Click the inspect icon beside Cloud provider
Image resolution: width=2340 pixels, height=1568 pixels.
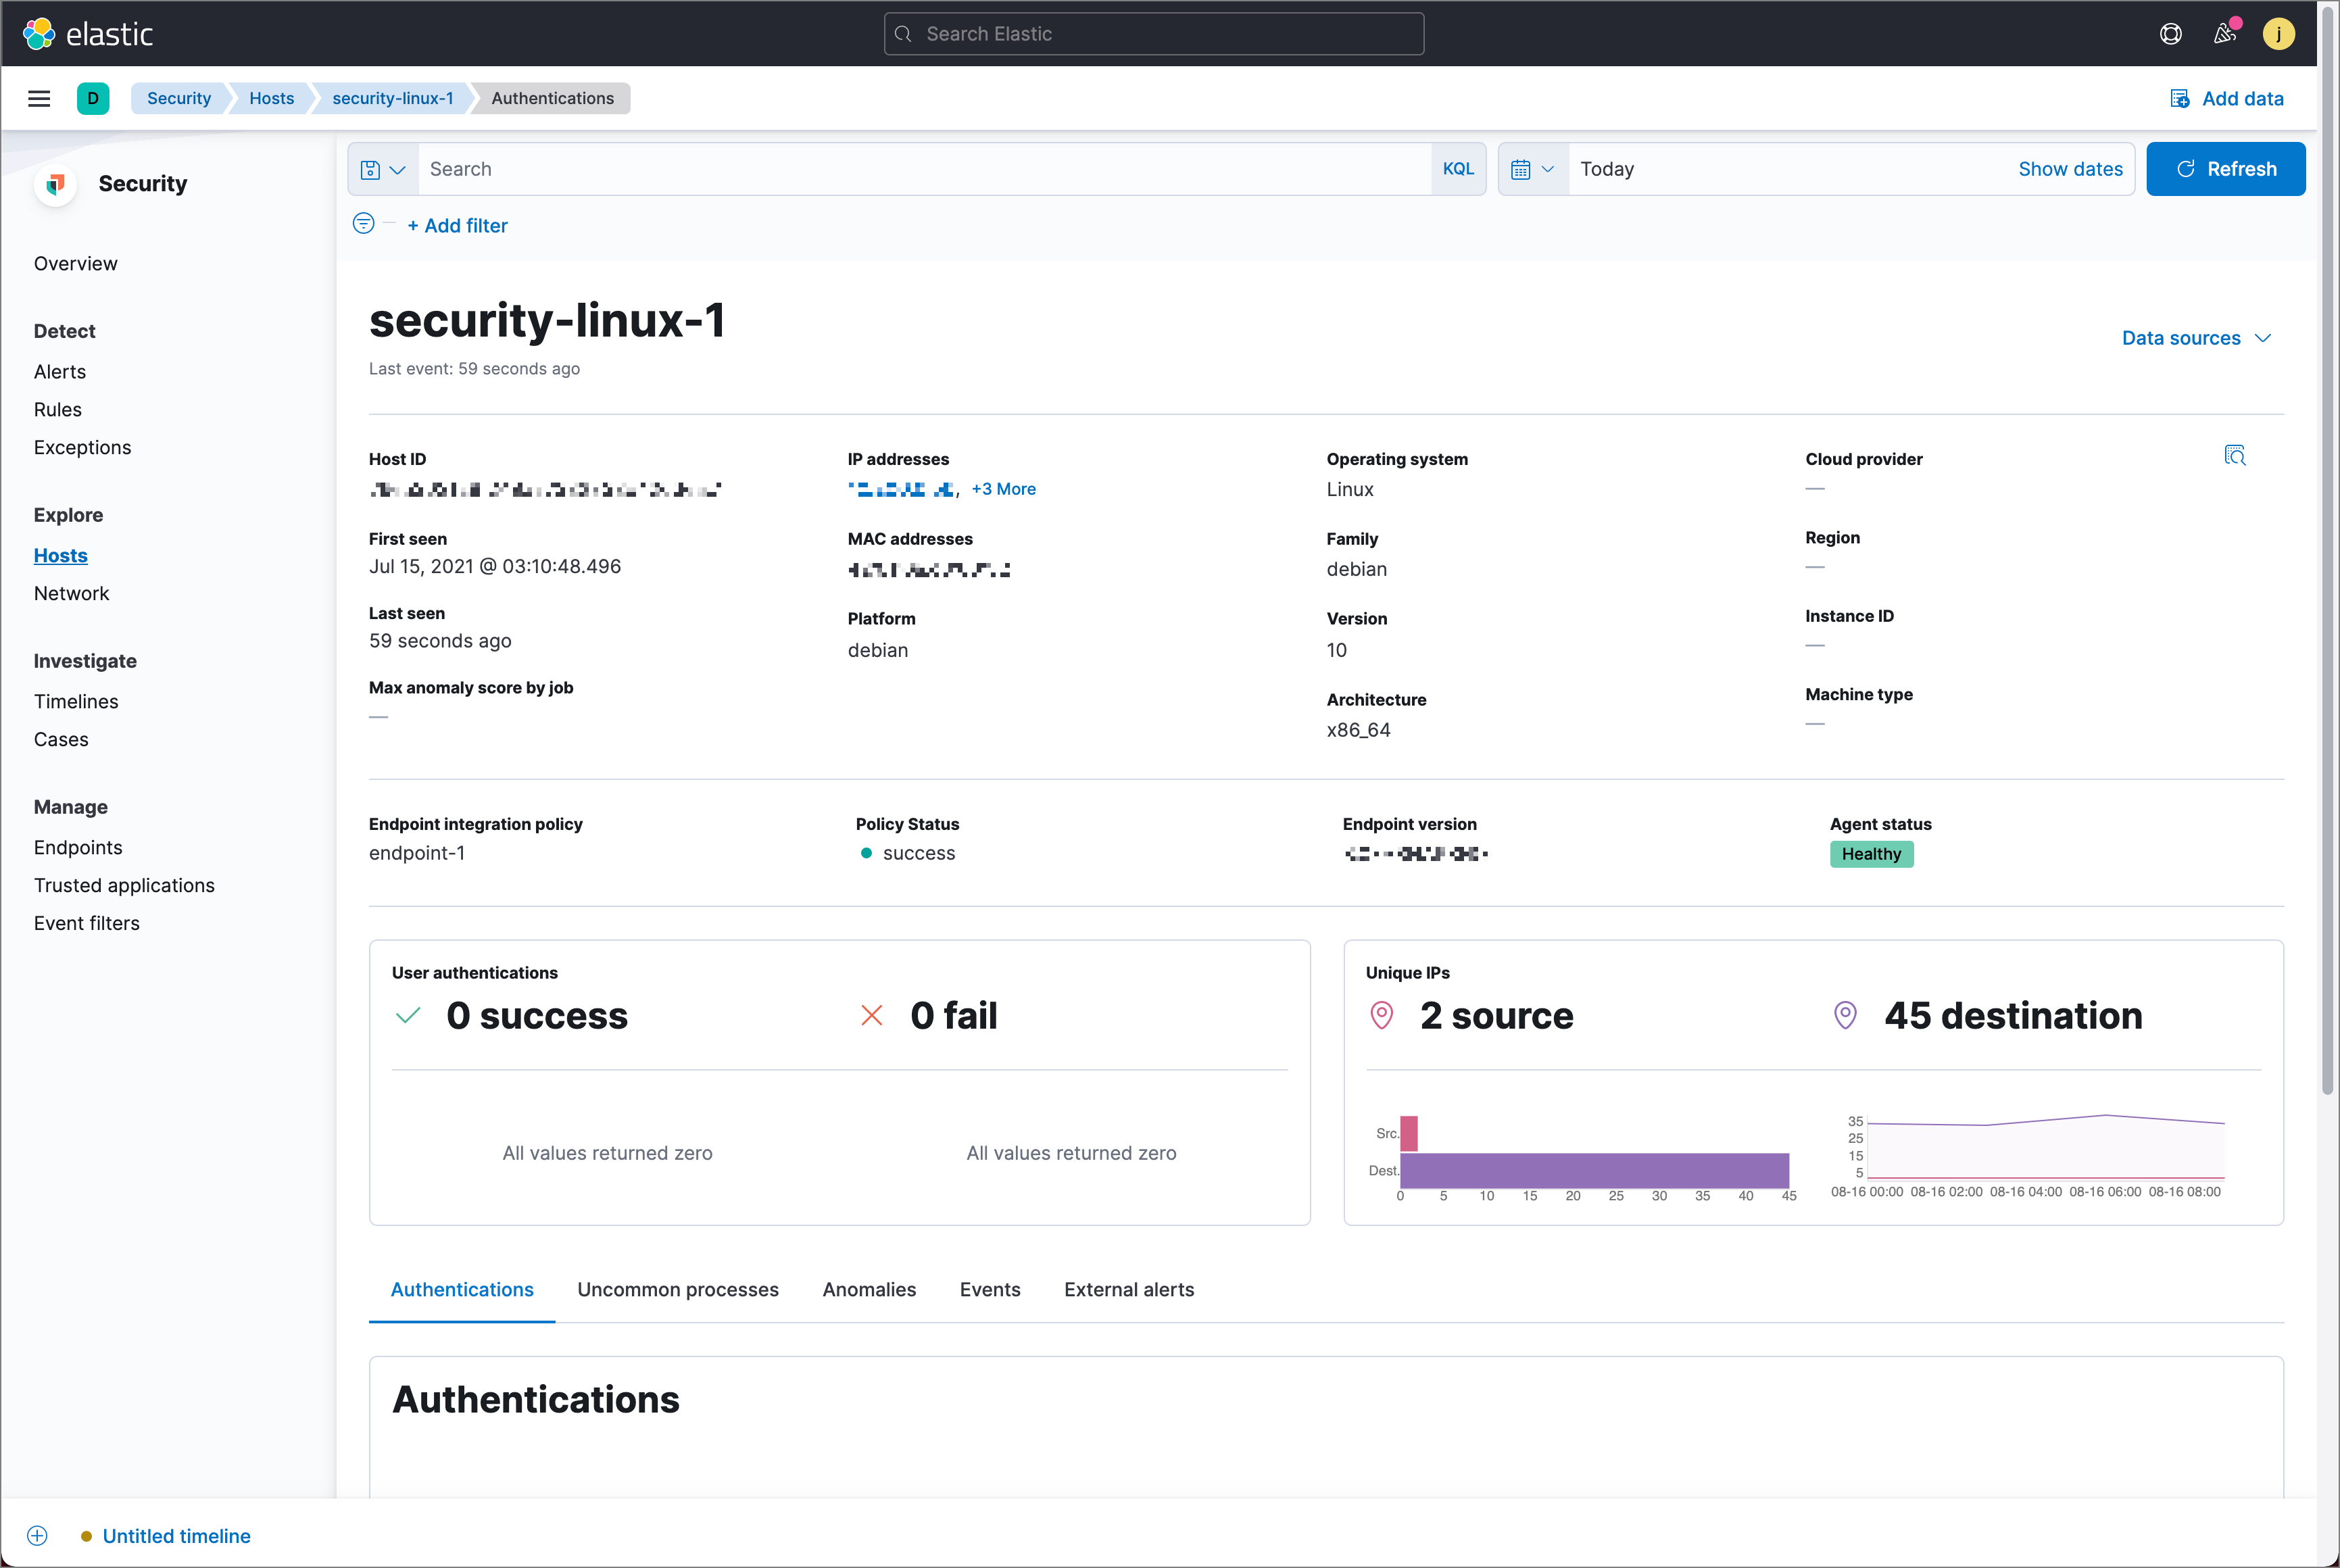point(2234,456)
